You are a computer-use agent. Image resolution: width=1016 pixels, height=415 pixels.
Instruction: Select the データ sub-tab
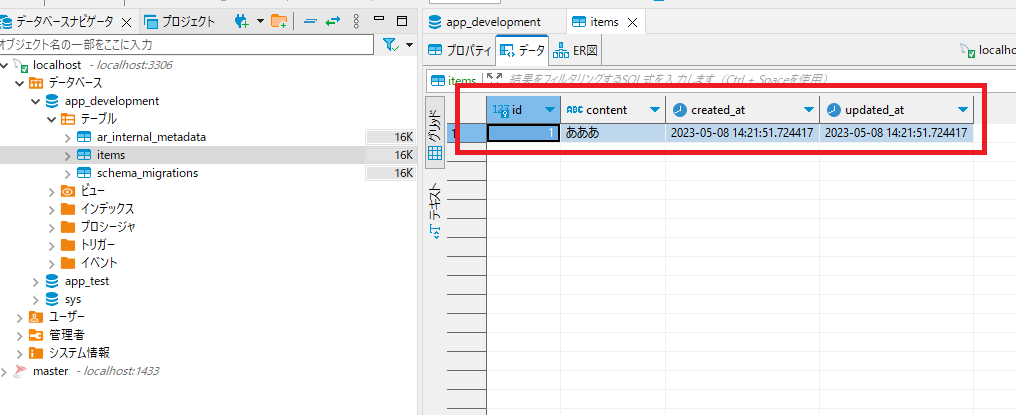coord(522,50)
